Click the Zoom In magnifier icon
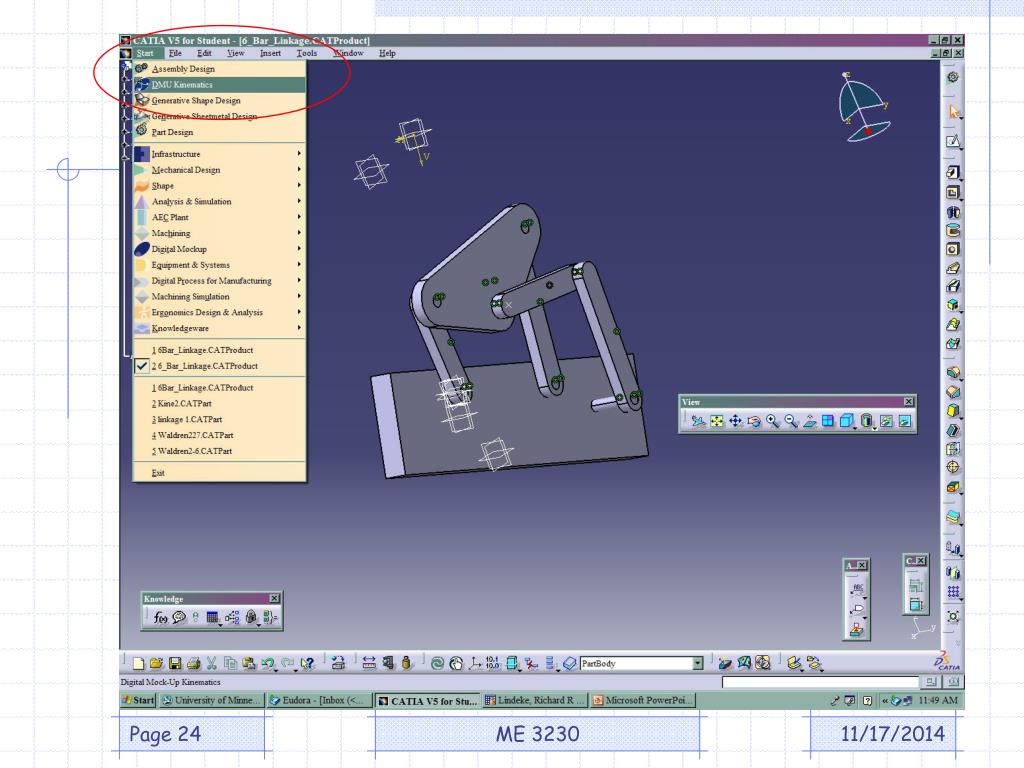Image resolution: width=1024 pixels, height=768 pixels. tap(773, 421)
